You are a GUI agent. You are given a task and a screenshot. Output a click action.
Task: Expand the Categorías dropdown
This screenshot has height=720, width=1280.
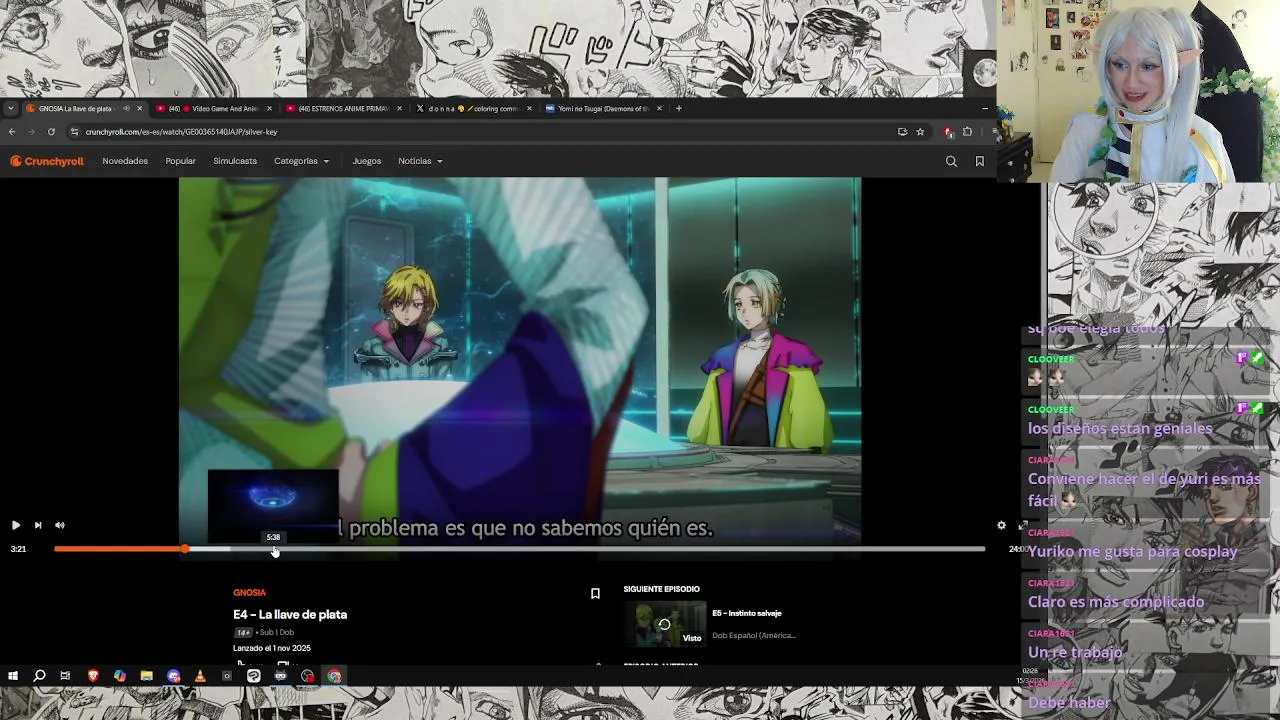click(301, 161)
